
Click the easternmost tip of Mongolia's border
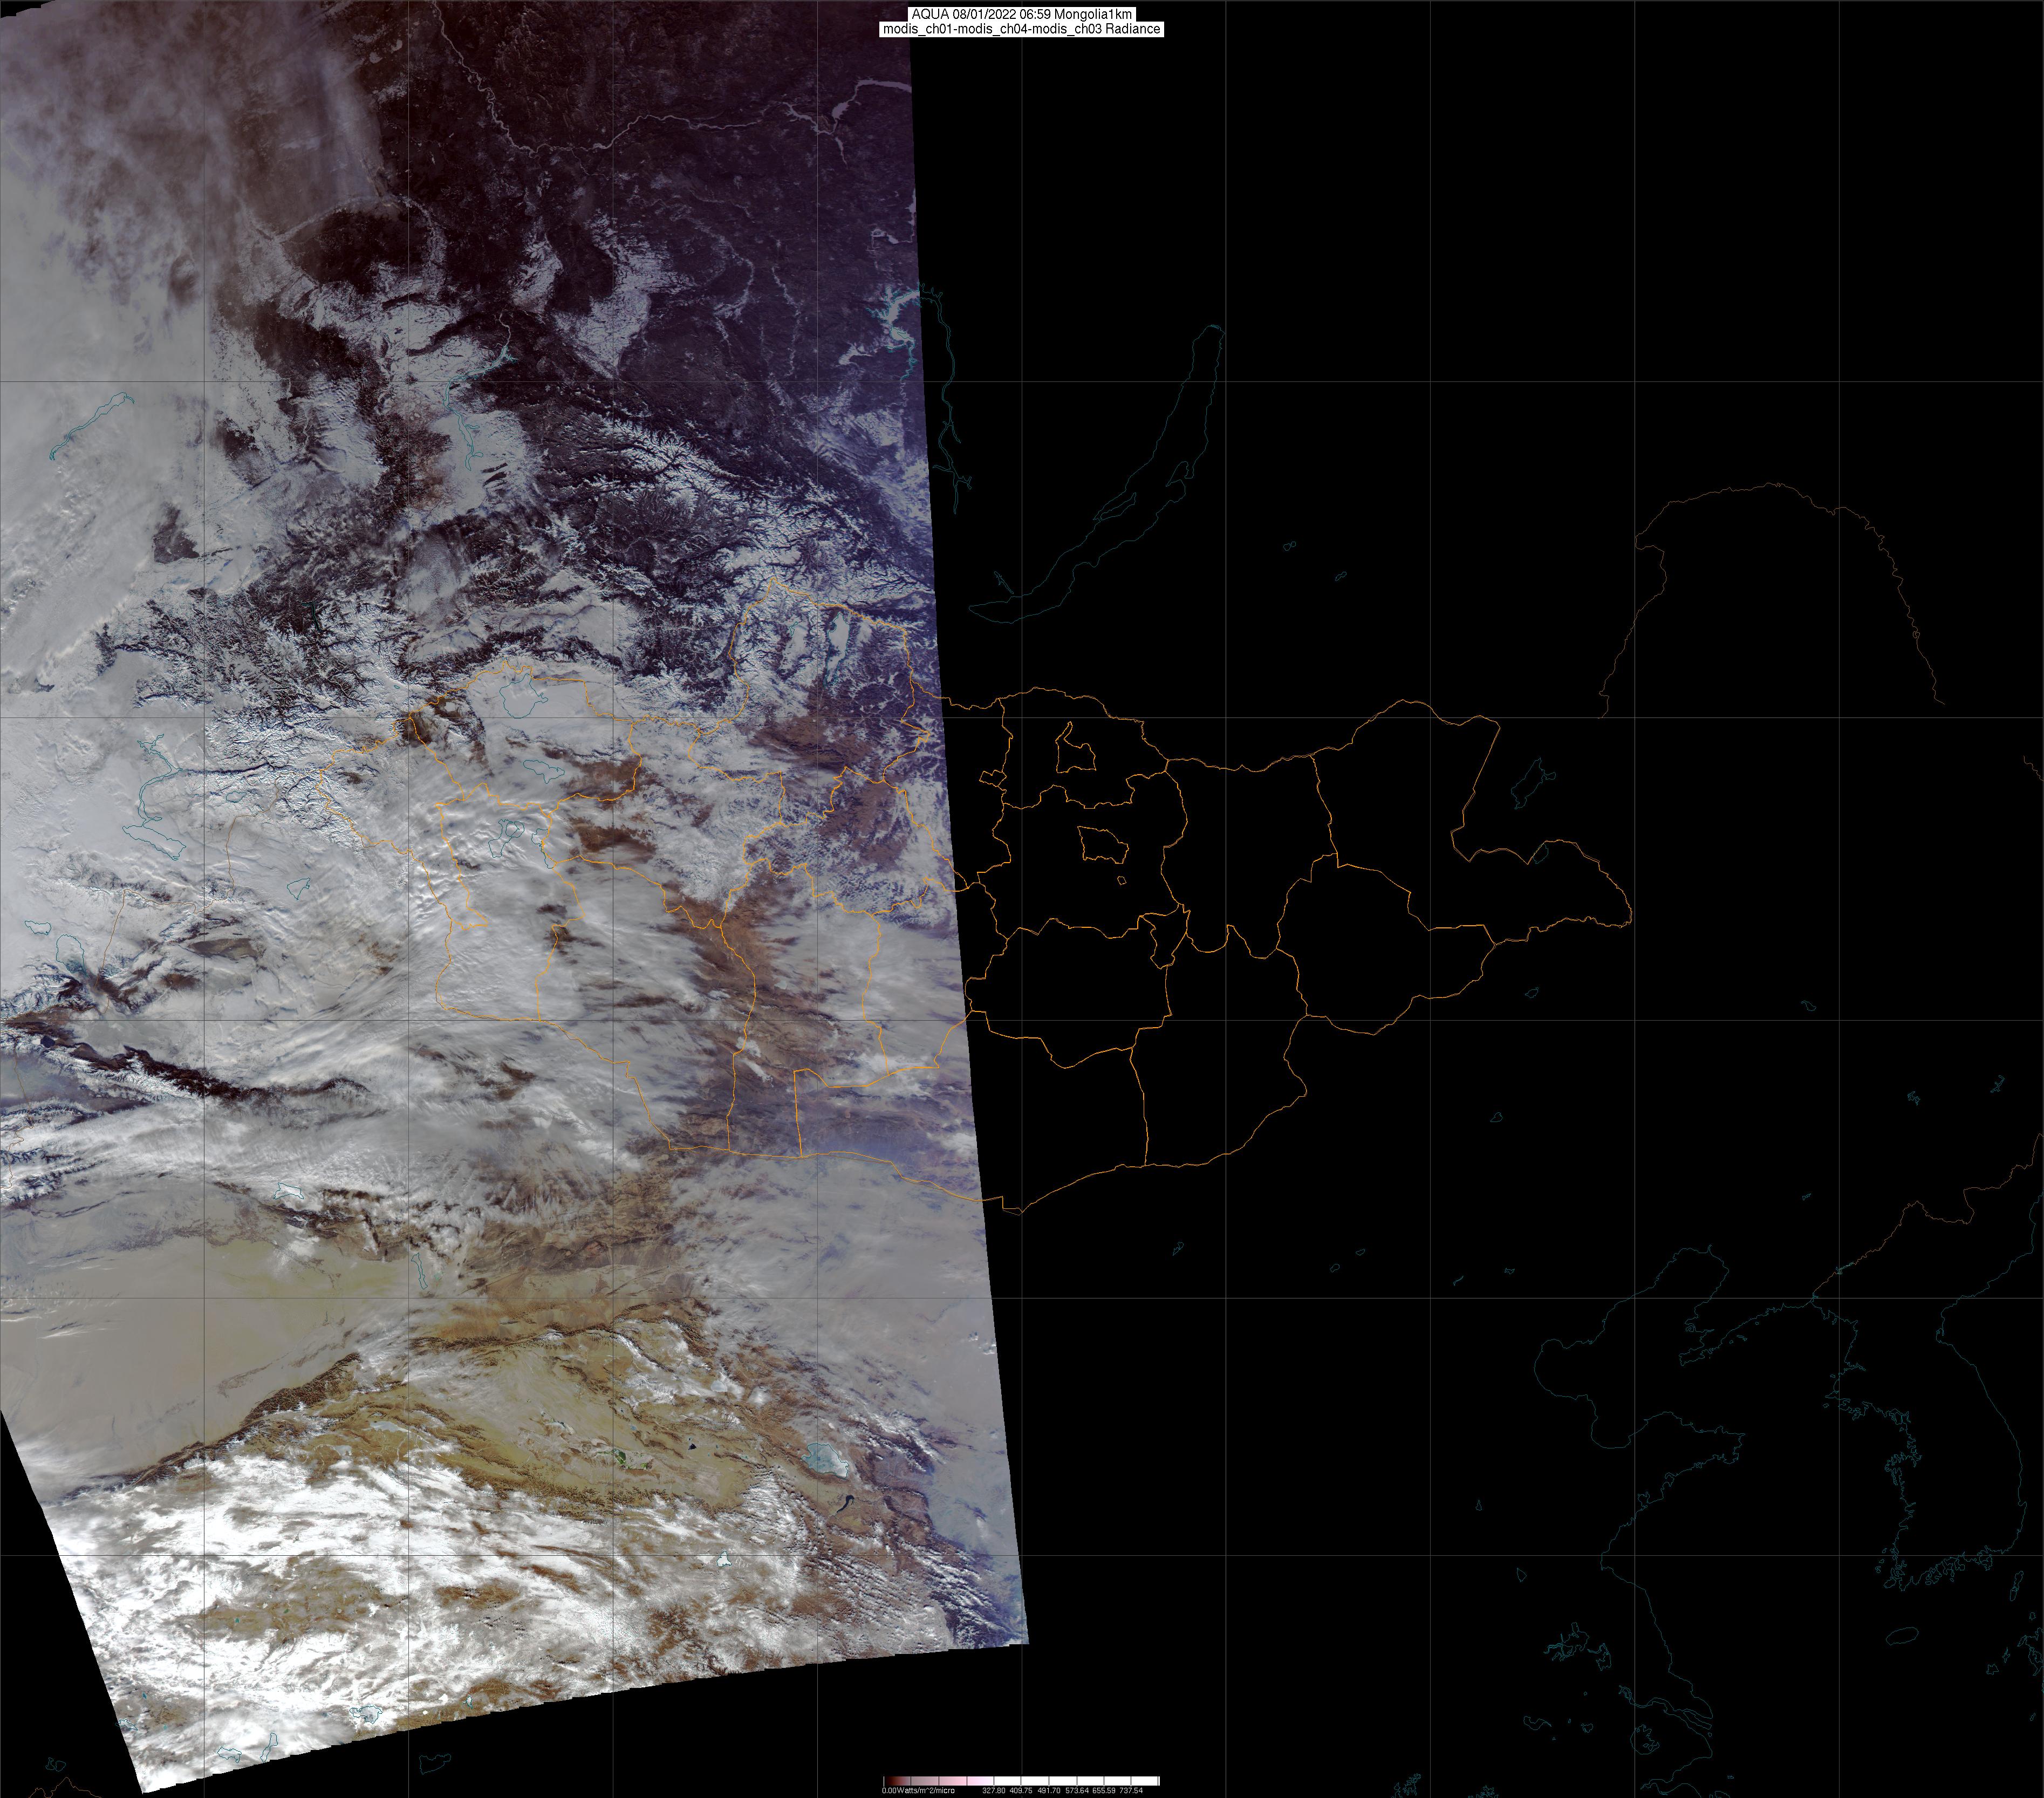pyautogui.click(x=1631, y=913)
